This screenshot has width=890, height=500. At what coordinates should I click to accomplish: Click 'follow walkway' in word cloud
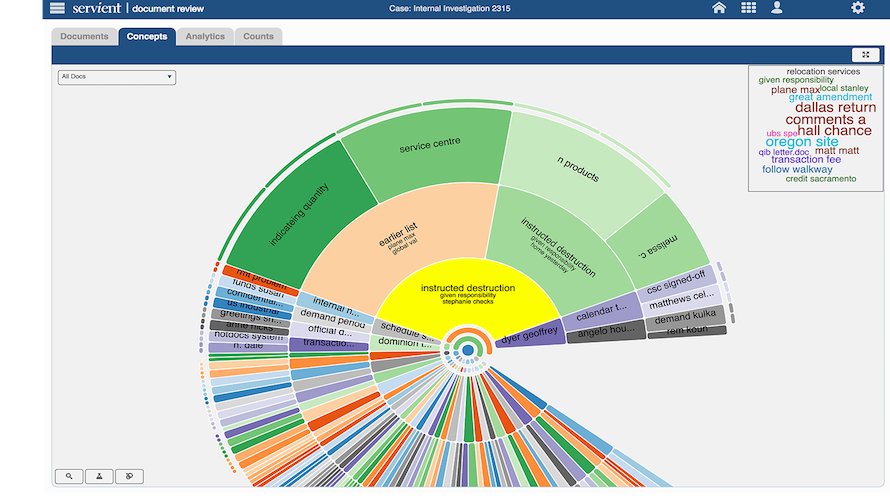797,169
